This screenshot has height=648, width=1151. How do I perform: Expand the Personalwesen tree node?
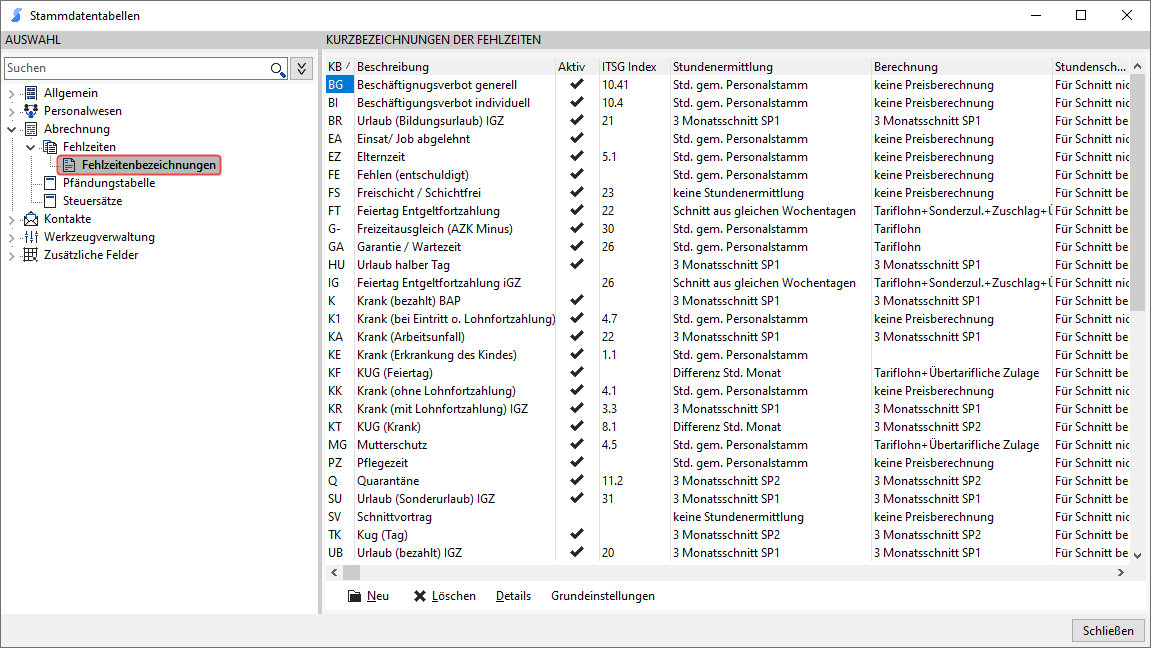pos(12,112)
